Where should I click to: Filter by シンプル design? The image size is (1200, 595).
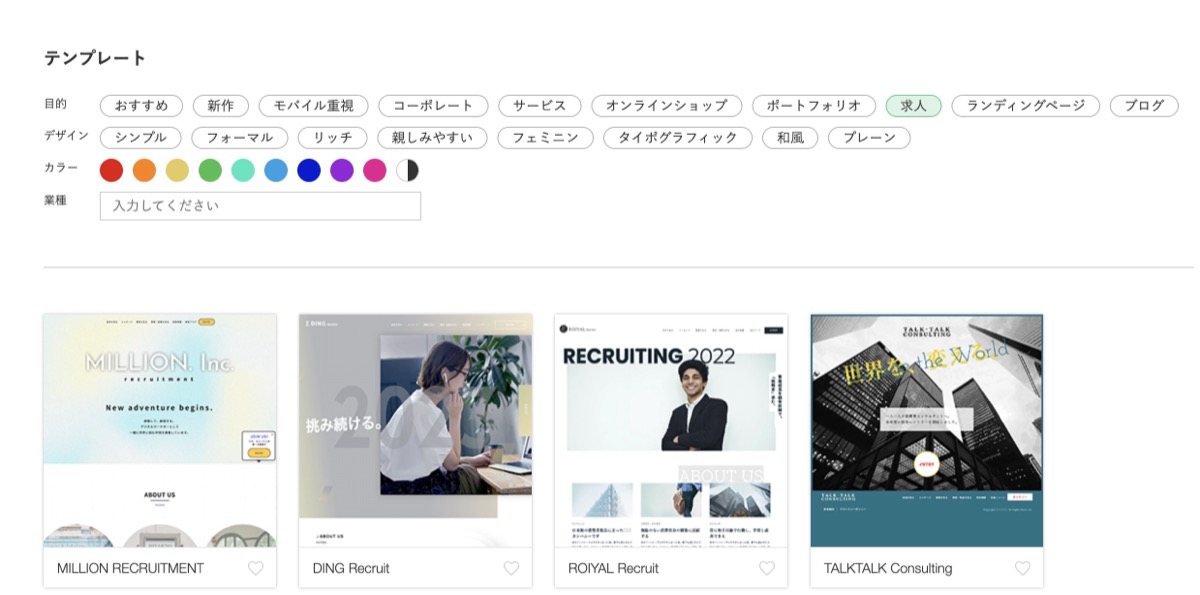(x=141, y=138)
